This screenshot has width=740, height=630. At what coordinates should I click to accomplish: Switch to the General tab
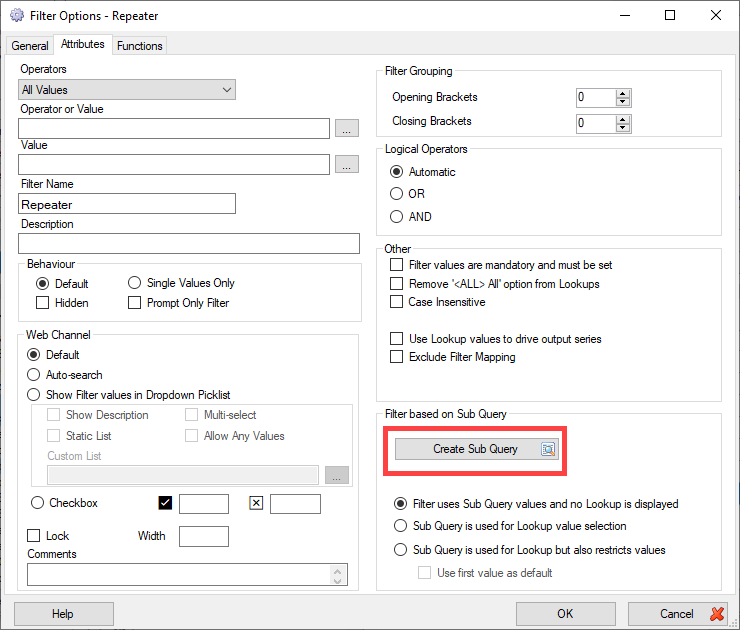30,46
